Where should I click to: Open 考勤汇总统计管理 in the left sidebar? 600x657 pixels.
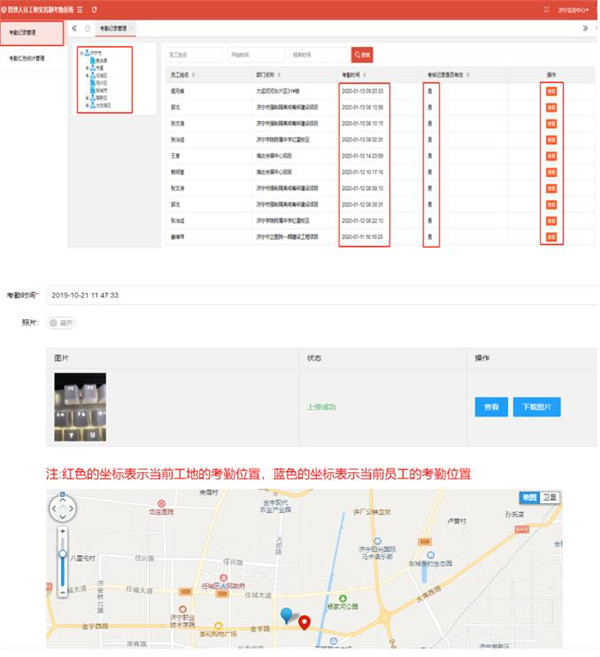click(x=27, y=58)
